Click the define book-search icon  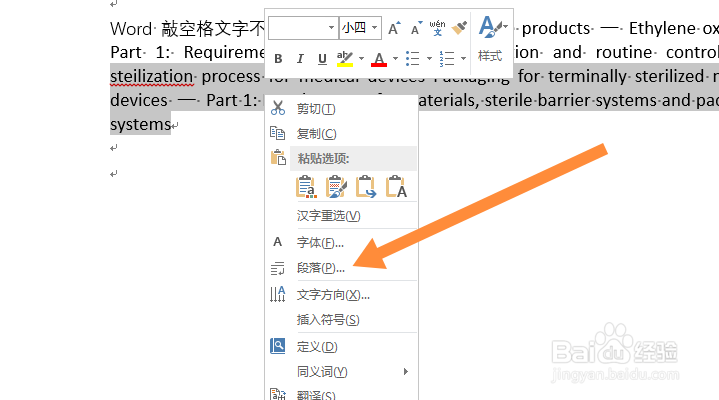pyautogui.click(x=277, y=346)
